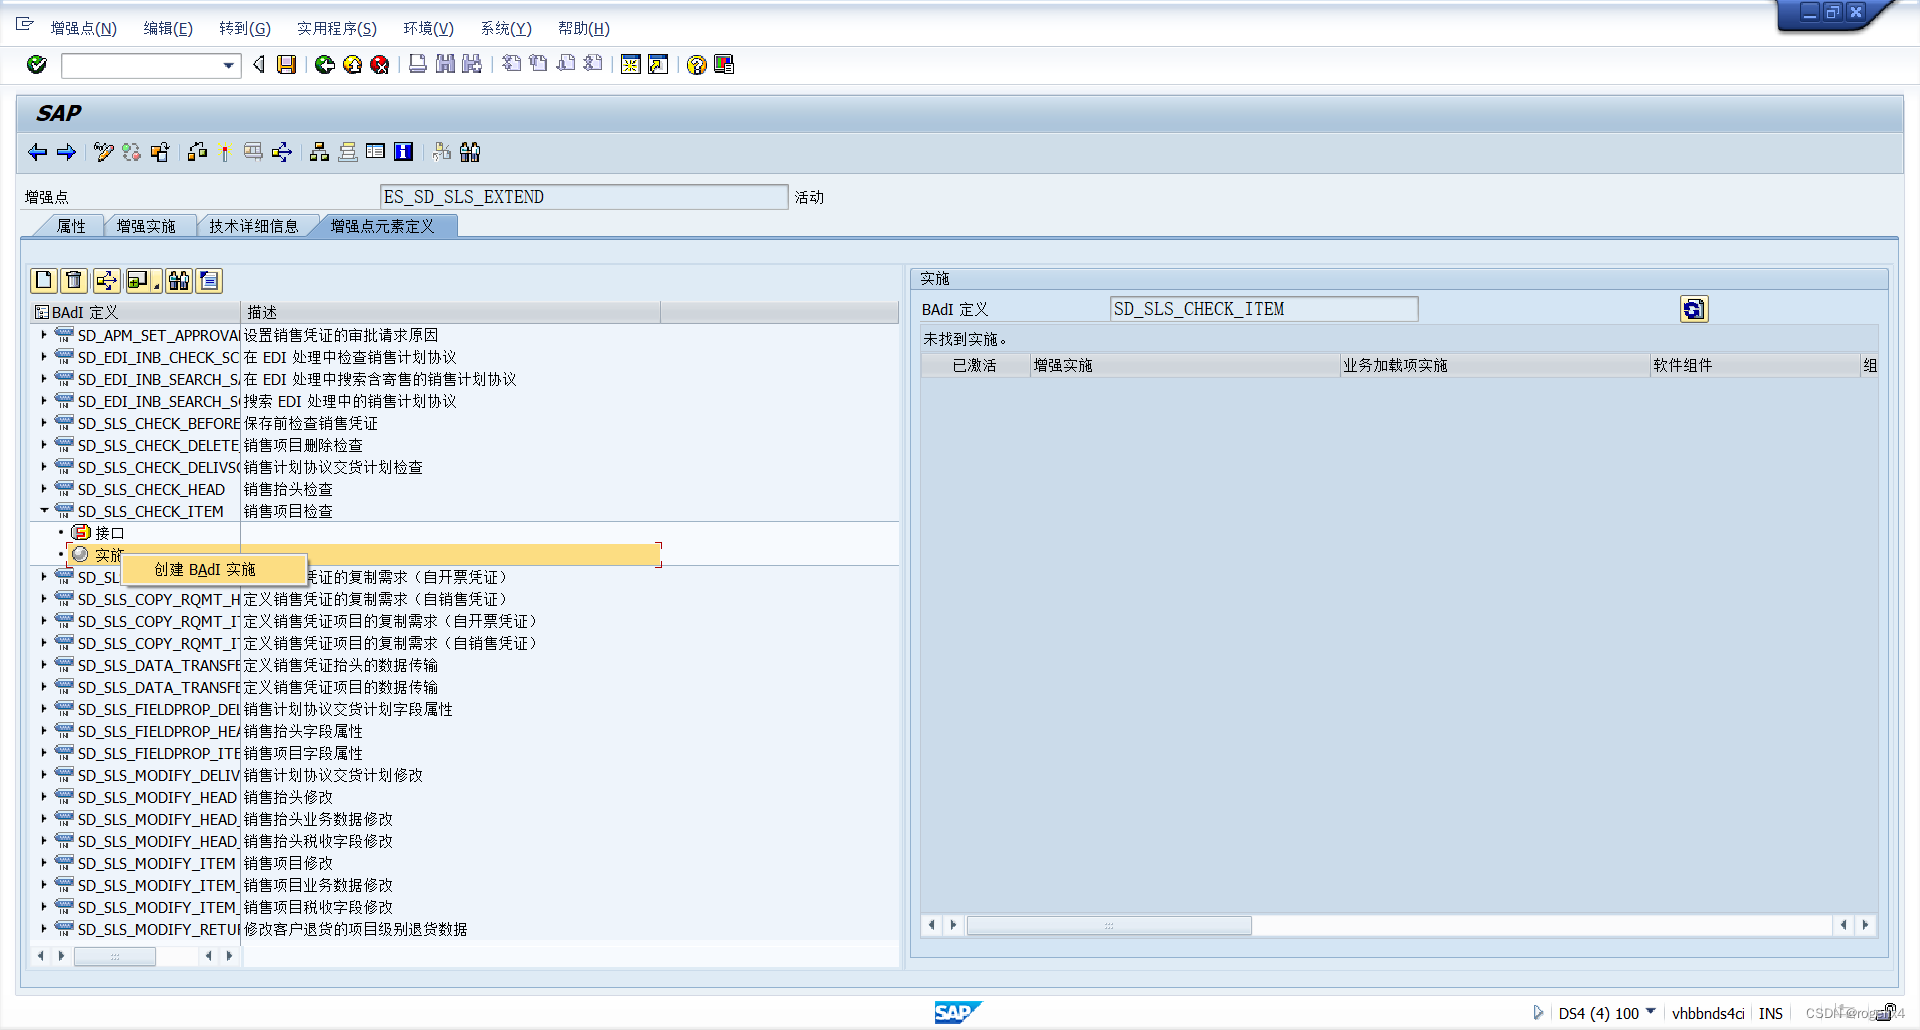The width and height of the screenshot is (1920, 1030).
Task: Expand the SD_SLS_CHECK_DELETE tree node
Action: tap(44, 445)
